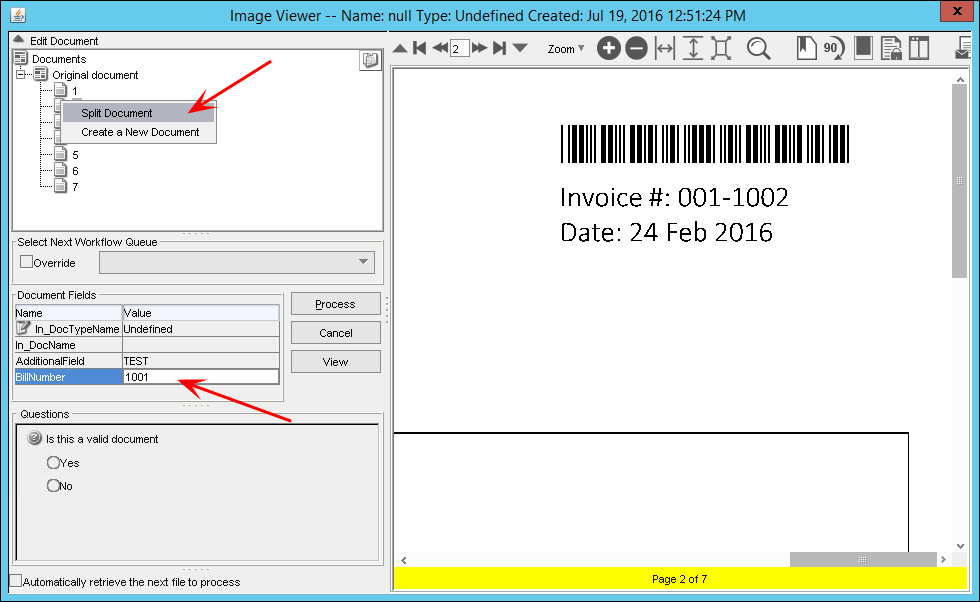Go to the previous page
This screenshot has height=602, width=980.
439,48
